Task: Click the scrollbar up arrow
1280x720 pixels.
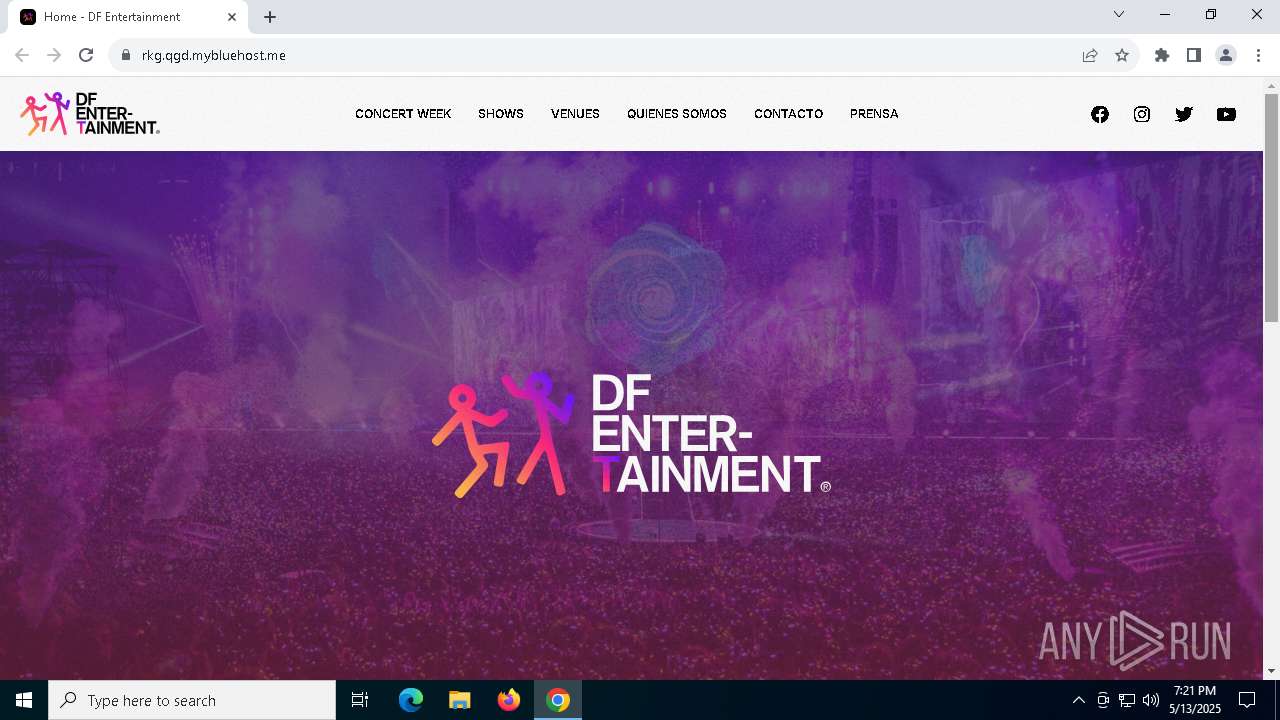Action: [x=1271, y=85]
